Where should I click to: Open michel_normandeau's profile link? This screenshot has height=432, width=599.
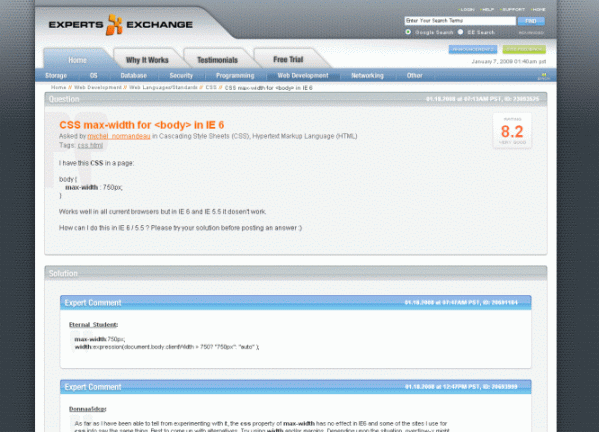[119, 136]
